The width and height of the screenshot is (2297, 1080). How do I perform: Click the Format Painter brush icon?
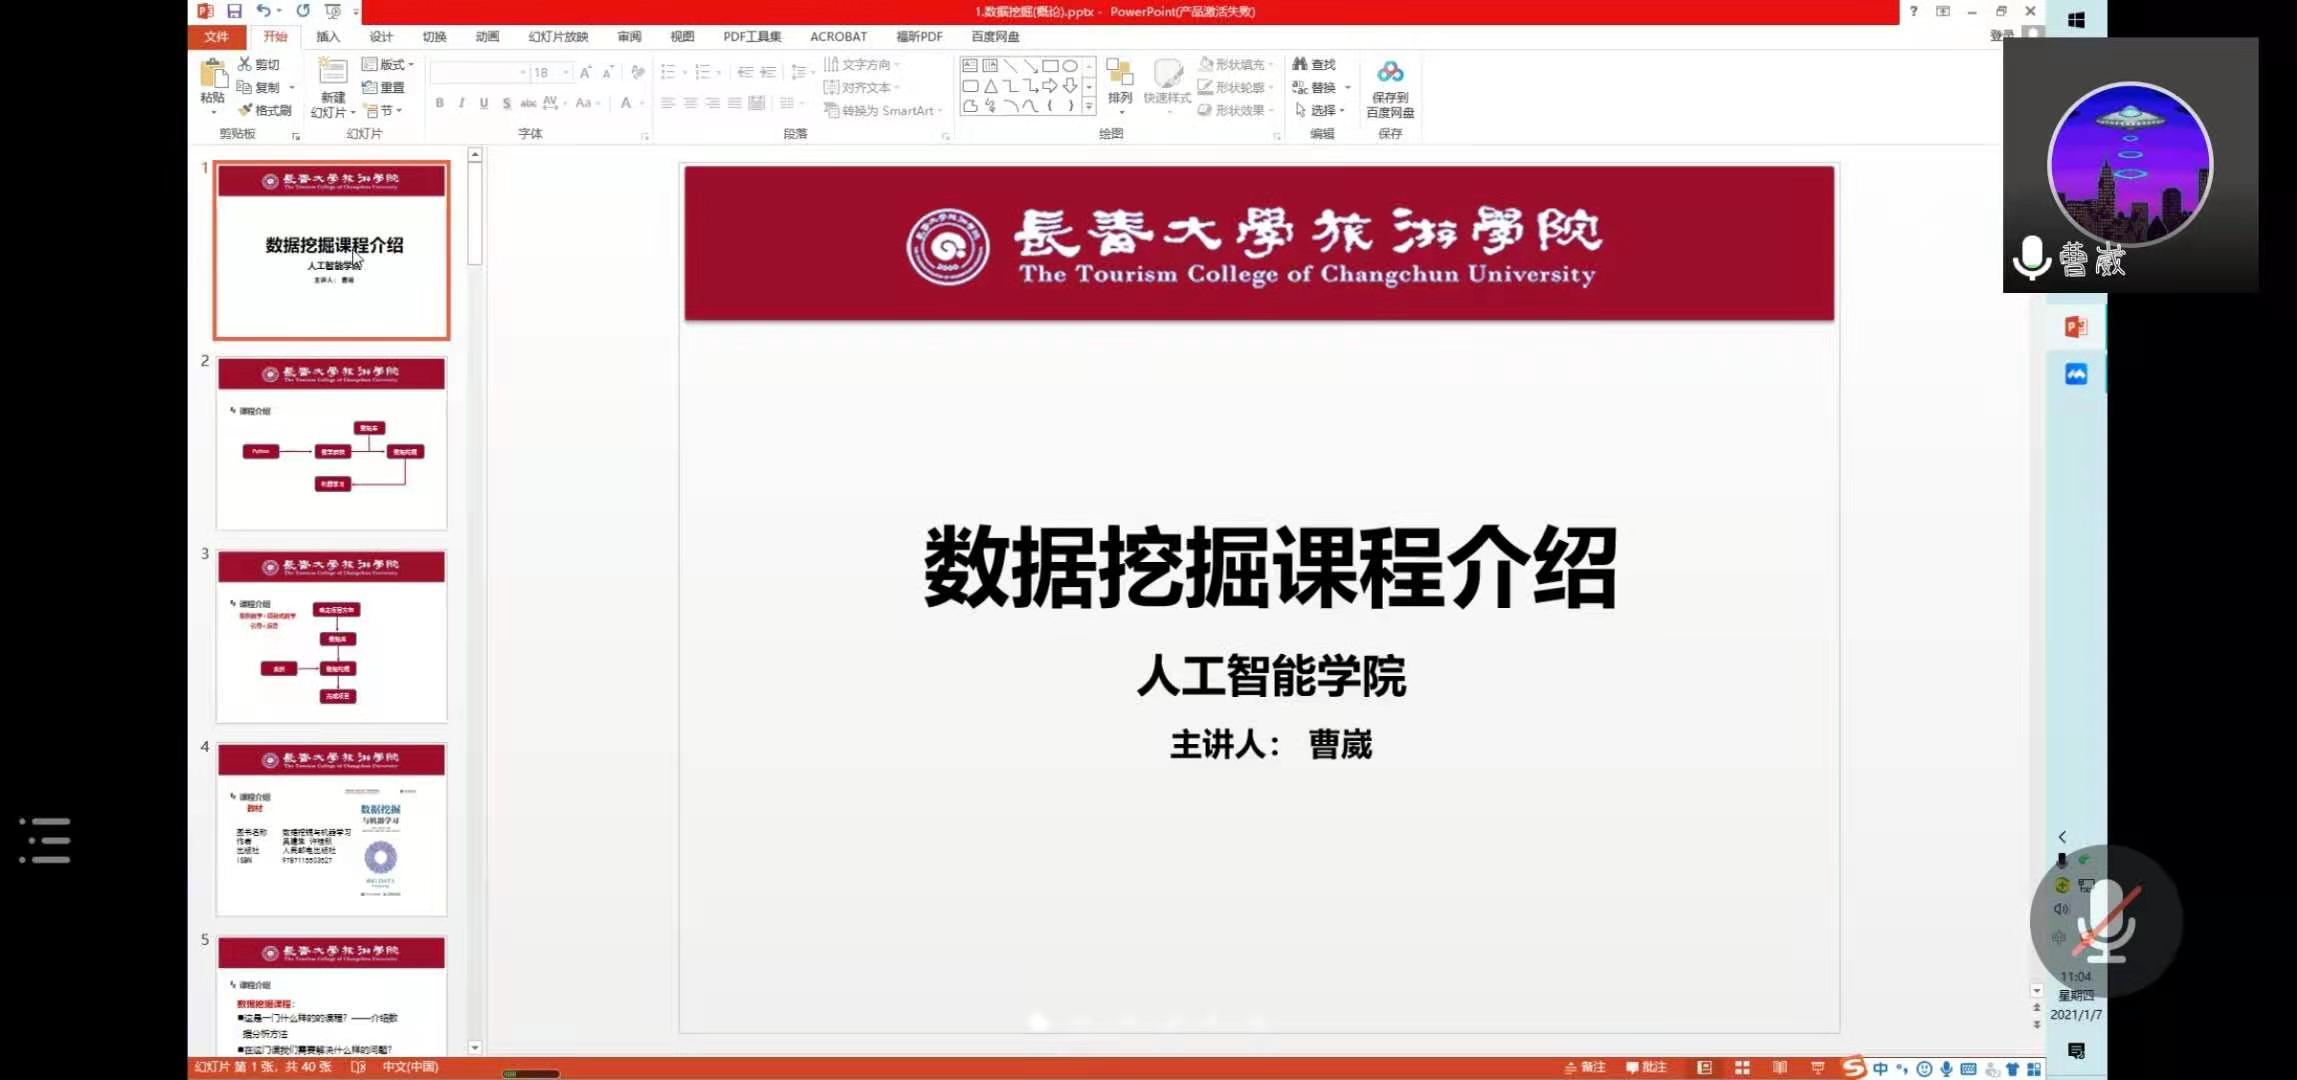(246, 110)
